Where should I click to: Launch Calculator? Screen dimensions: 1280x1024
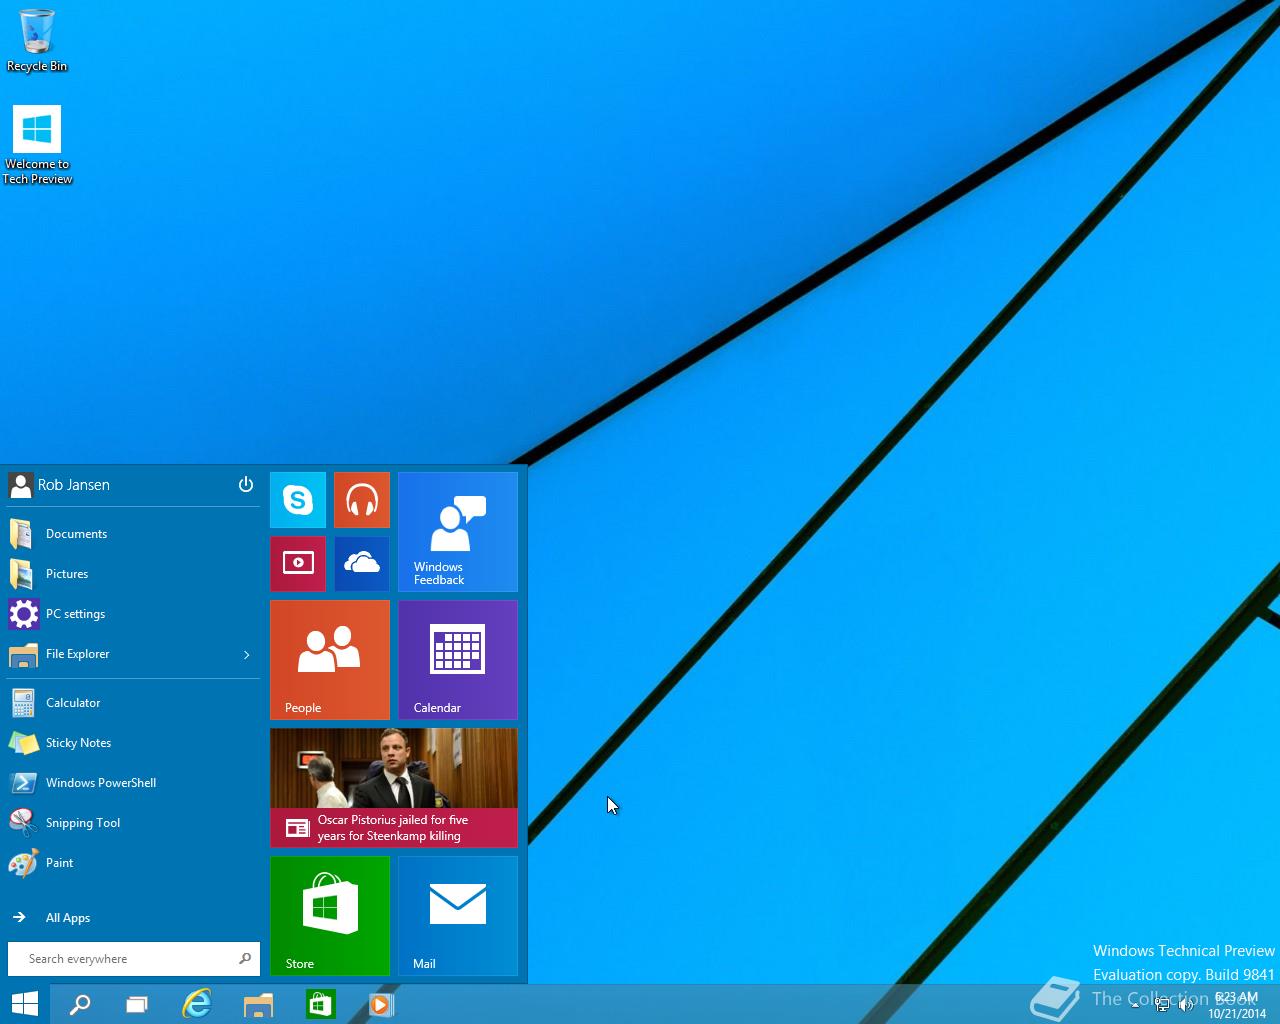click(x=134, y=703)
